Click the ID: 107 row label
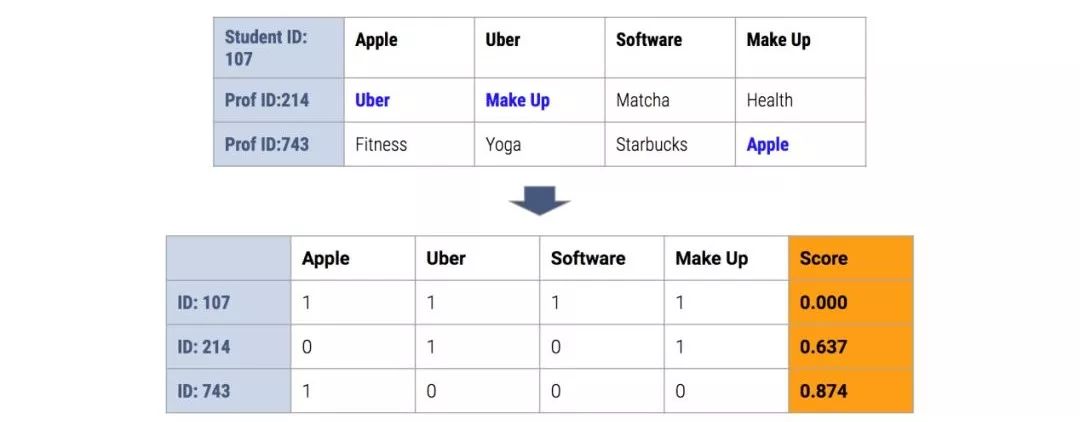This screenshot has width=1080, height=422. tap(204, 302)
